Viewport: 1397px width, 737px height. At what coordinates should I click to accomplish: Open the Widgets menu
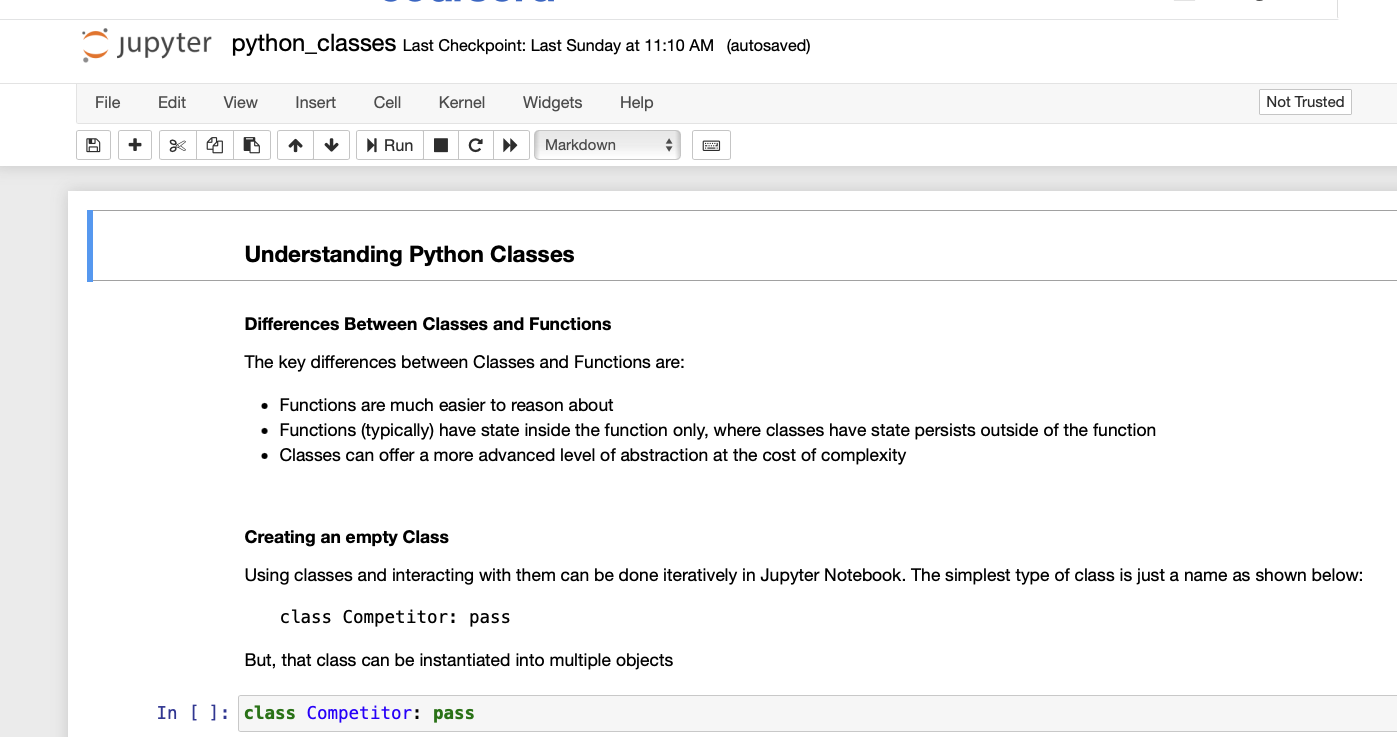[552, 102]
